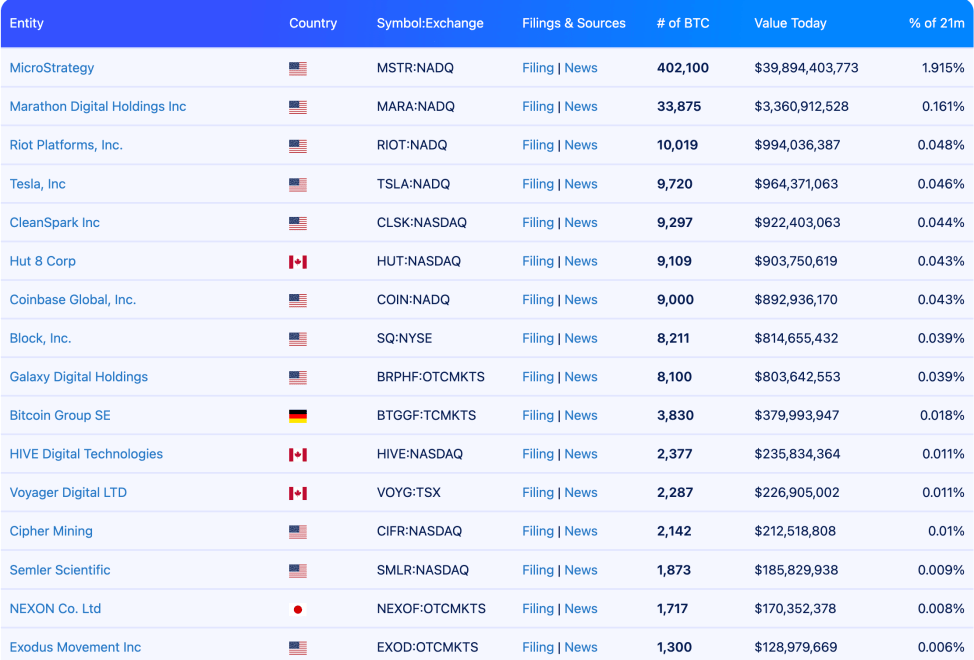Image resolution: width=974 pixels, height=660 pixels.
Task: Open the Filing link for Tesla, Inc
Action: [538, 184]
